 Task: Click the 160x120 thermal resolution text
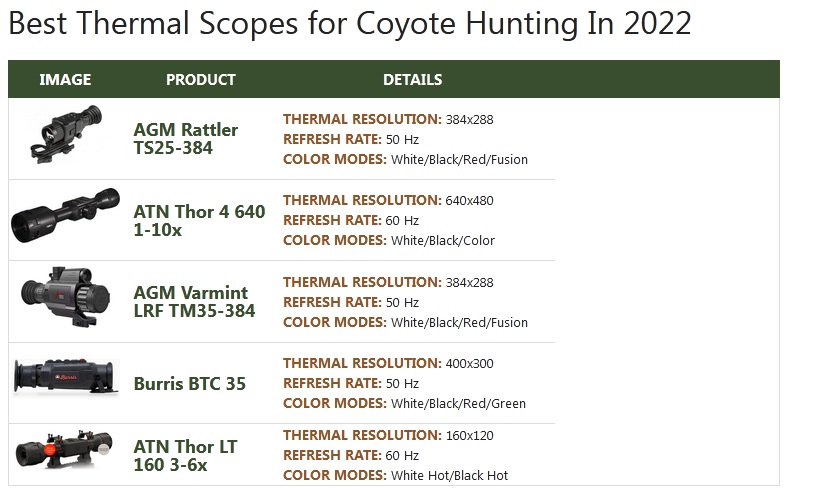click(x=469, y=436)
